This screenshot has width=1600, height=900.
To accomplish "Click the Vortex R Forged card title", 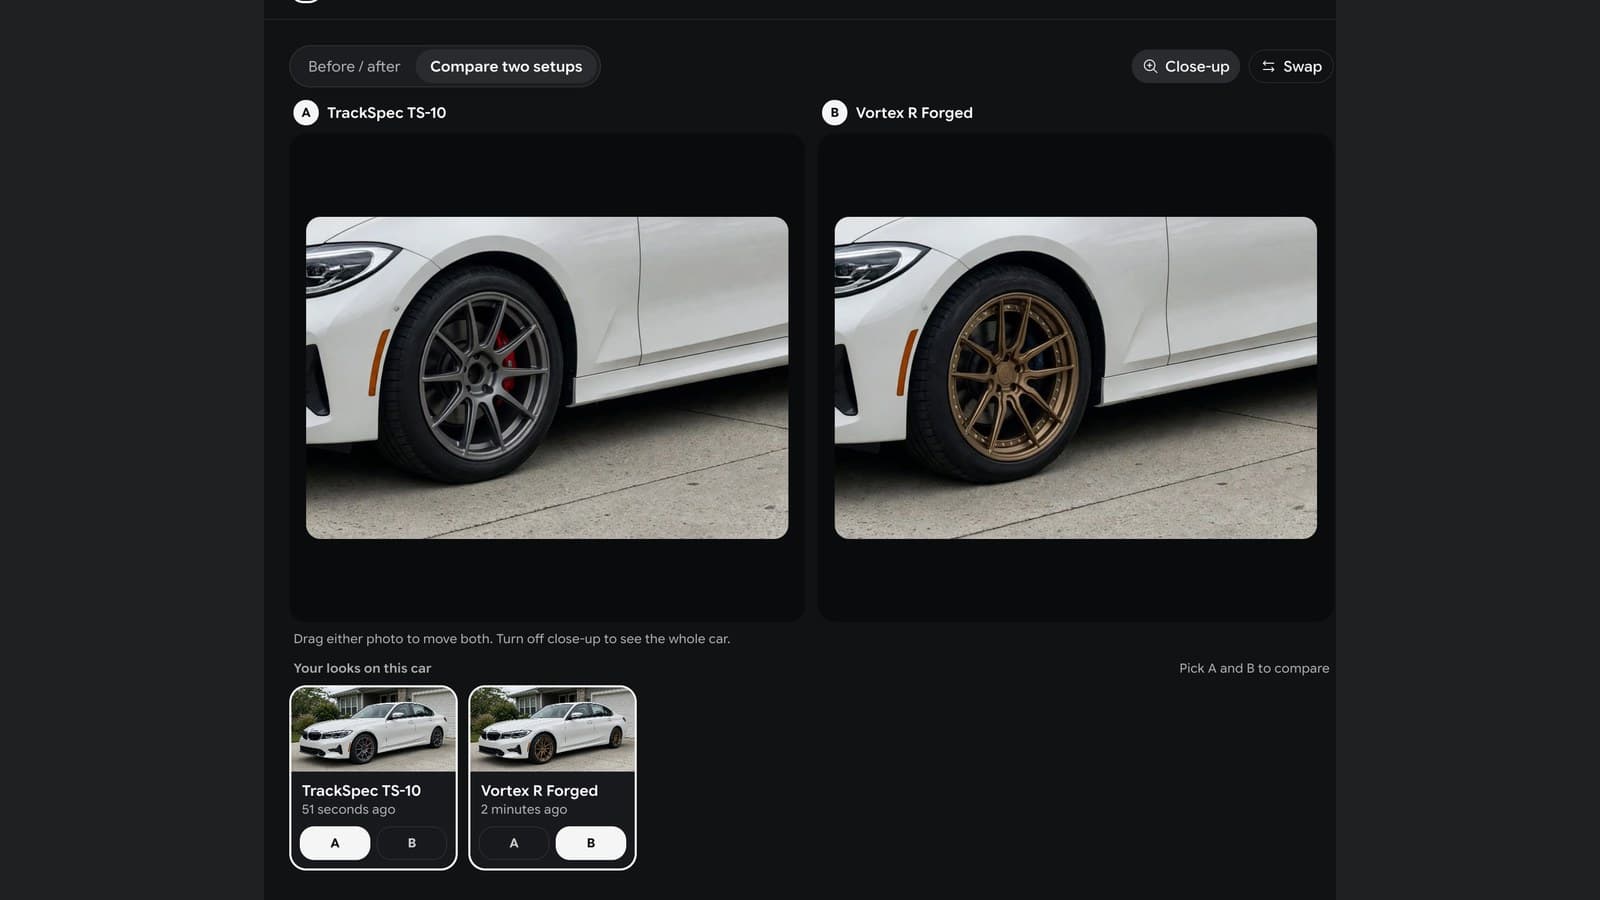I will pyautogui.click(x=539, y=790).
